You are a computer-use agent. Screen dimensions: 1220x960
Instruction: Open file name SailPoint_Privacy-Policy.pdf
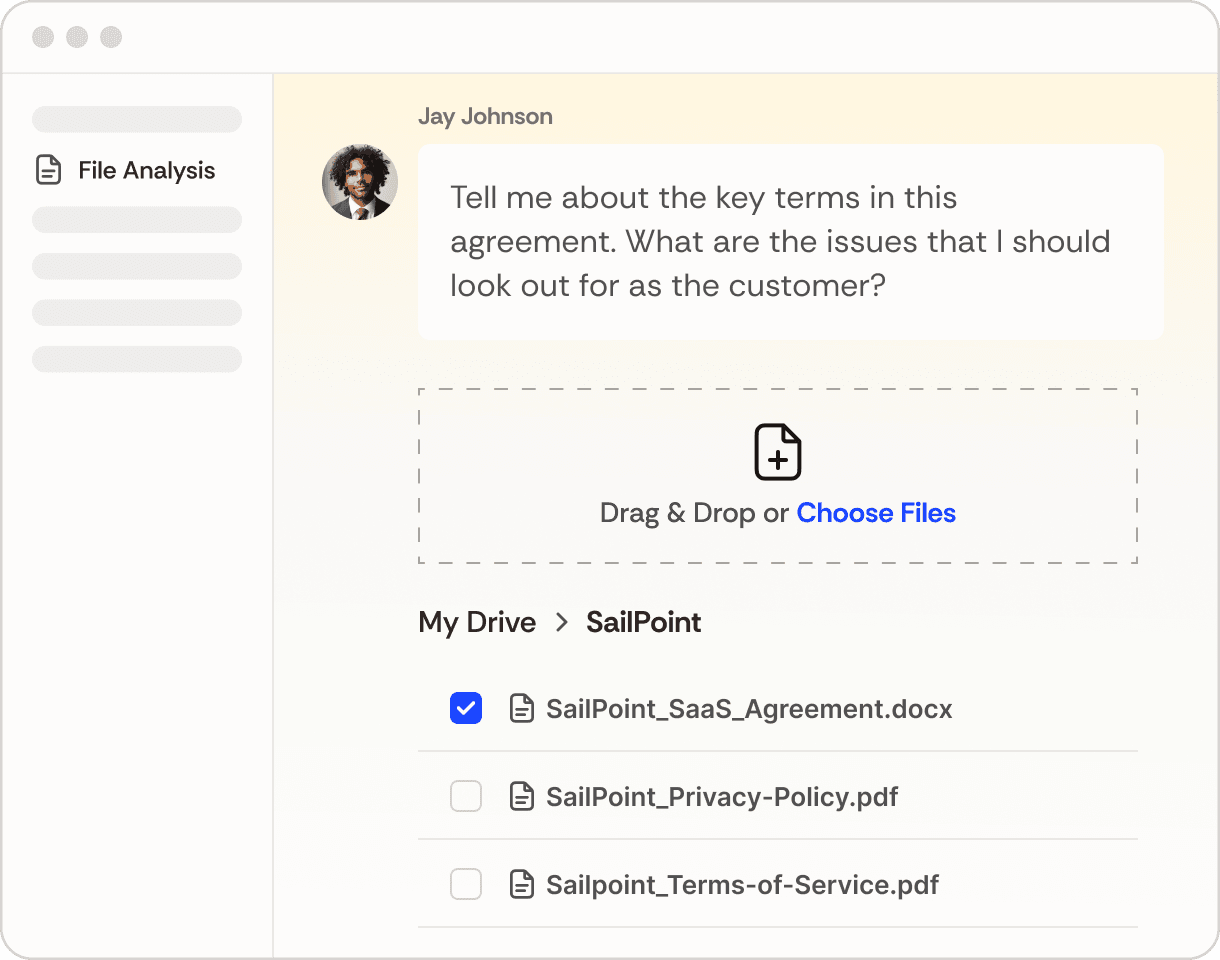(x=722, y=797)
